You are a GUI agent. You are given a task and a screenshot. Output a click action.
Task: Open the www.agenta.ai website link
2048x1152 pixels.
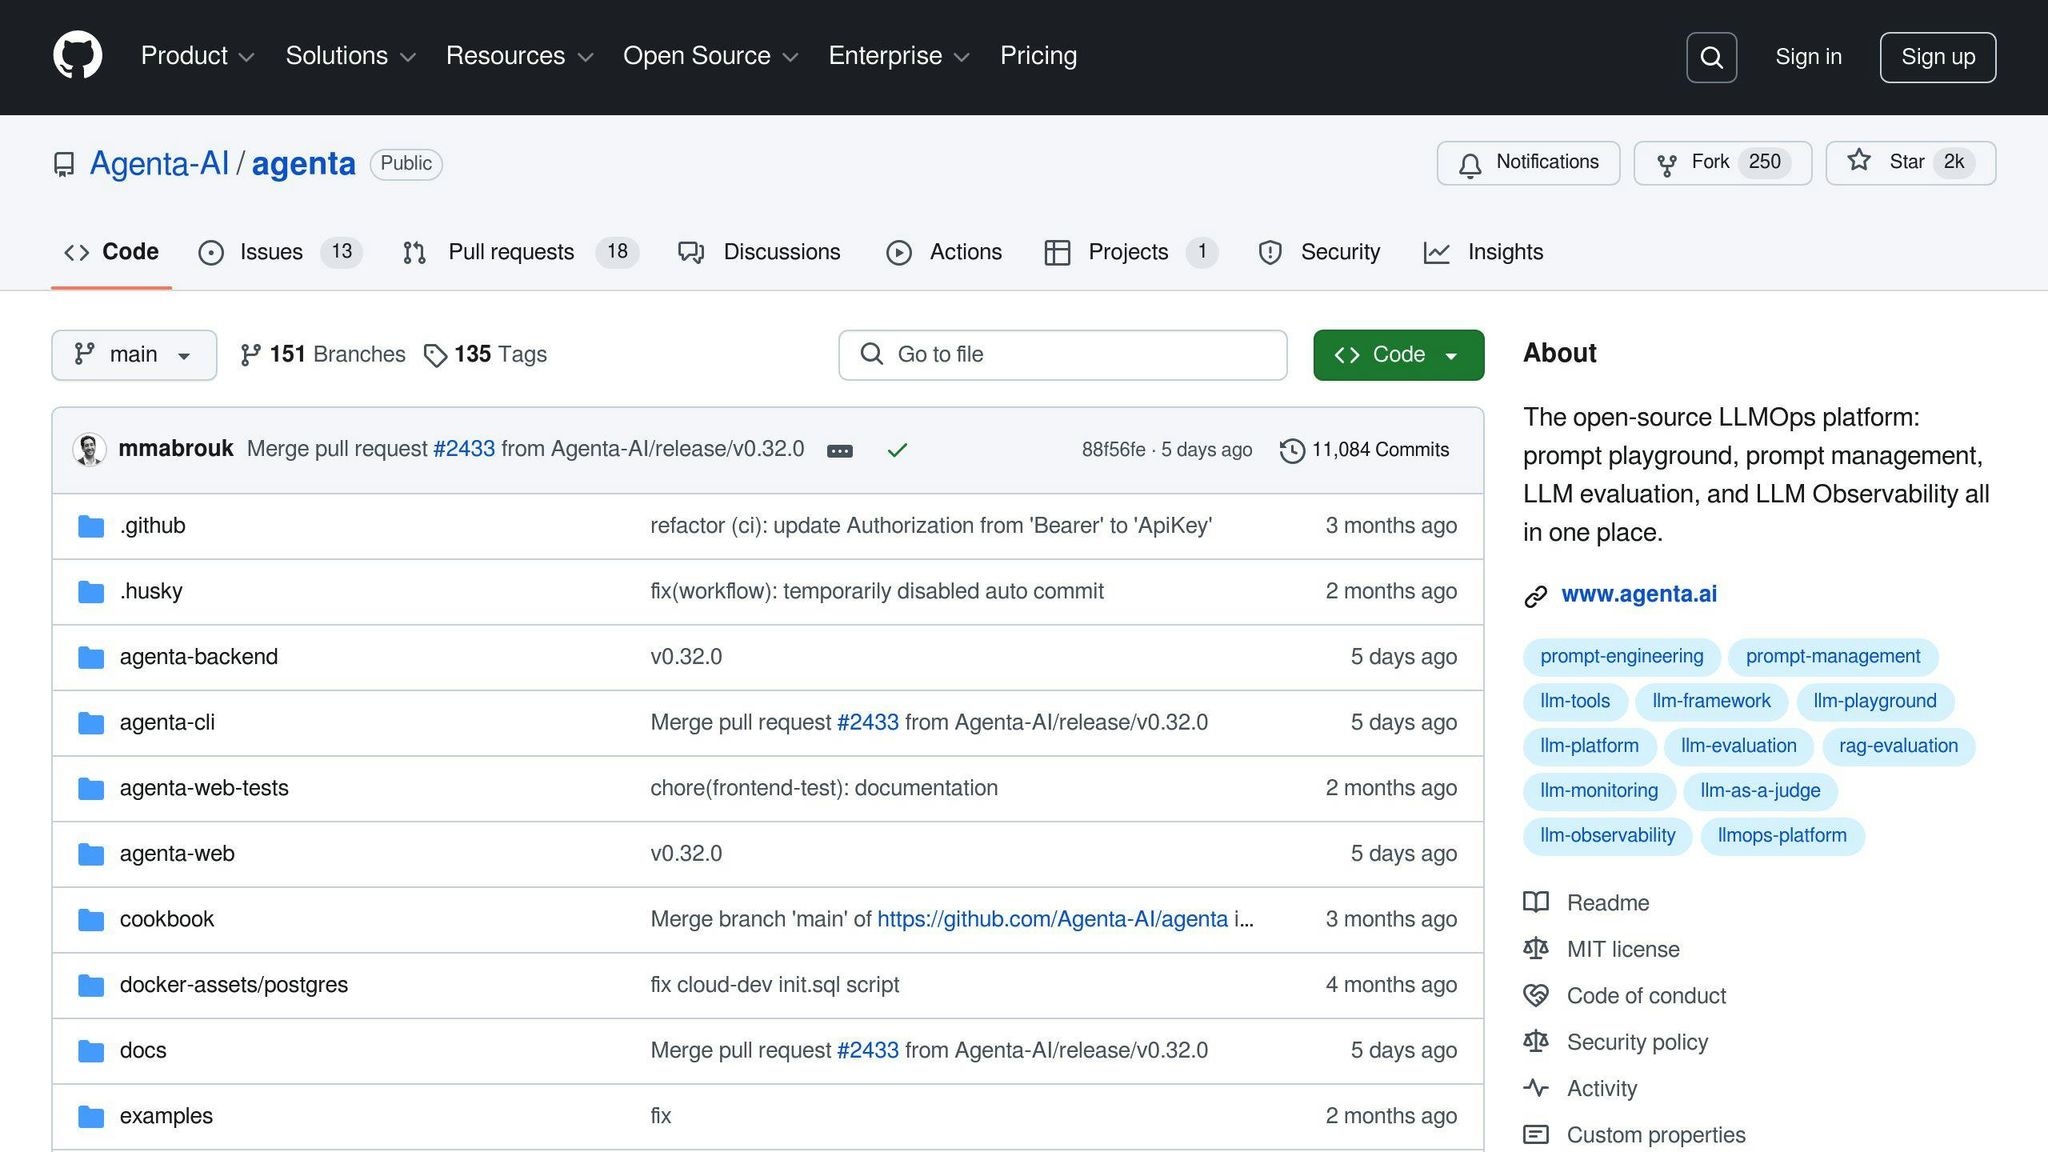pos(1638,594)
